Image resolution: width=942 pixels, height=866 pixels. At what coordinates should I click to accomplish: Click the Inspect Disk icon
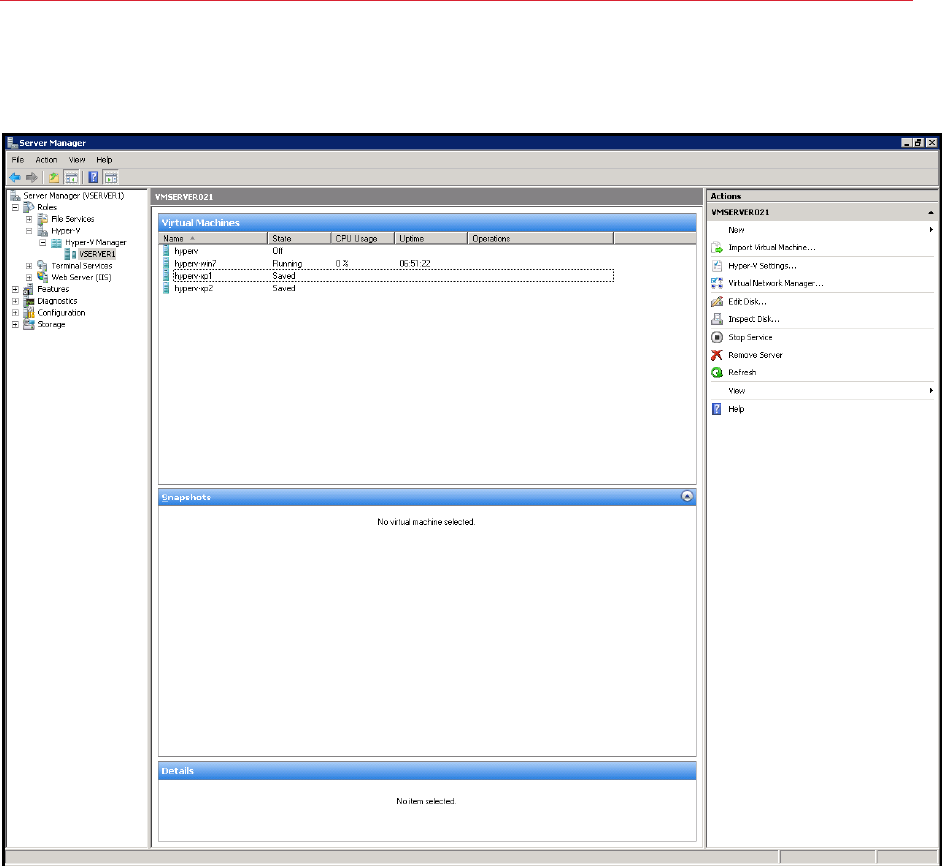[x=717, y=319]
